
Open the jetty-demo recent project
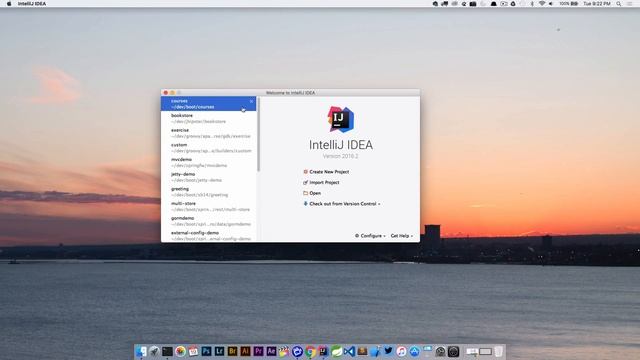click(208, 177)
